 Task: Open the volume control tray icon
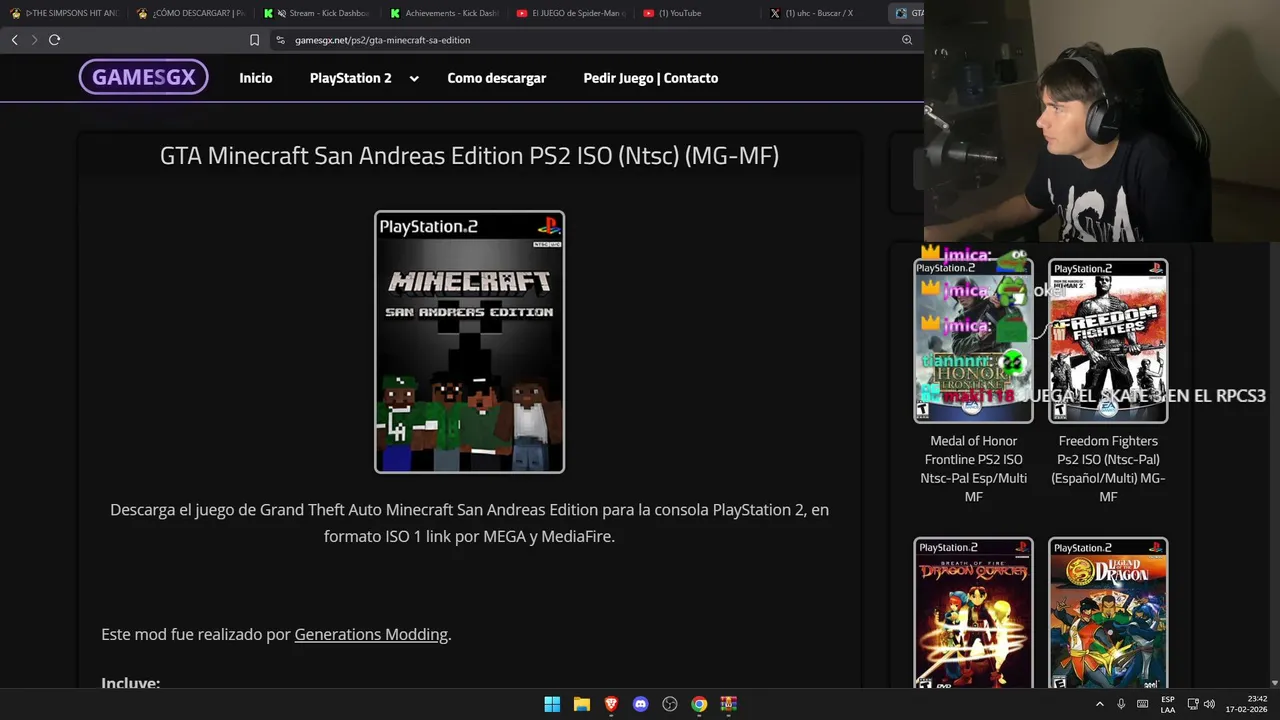point(1209,704)
